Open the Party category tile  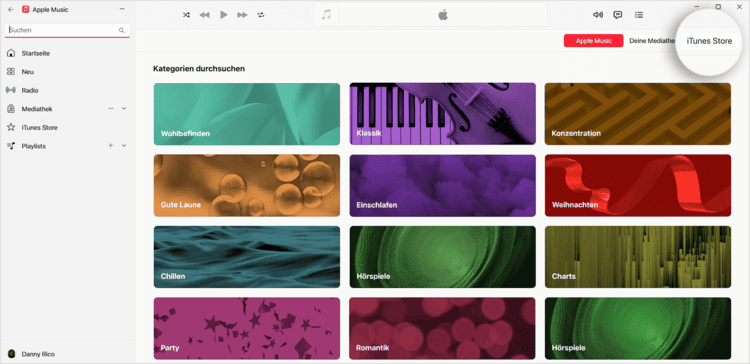247,328
